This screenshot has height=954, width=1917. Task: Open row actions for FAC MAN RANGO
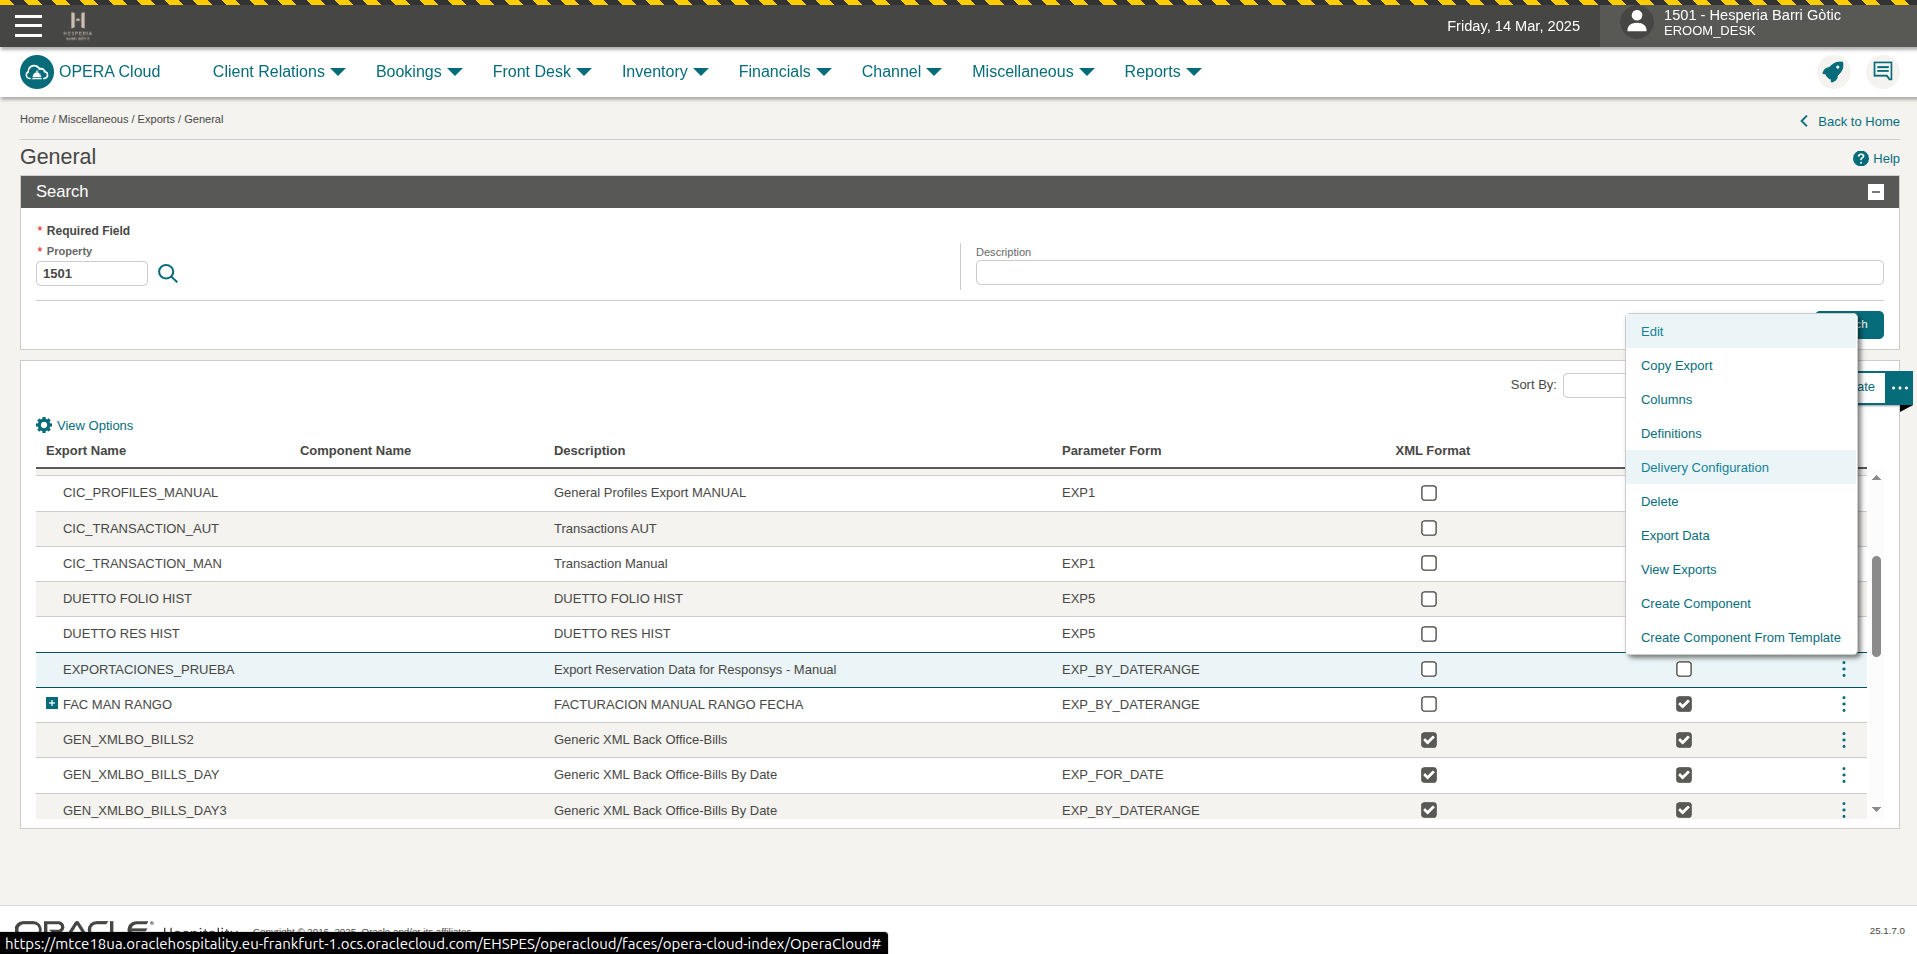(1843, 705)
